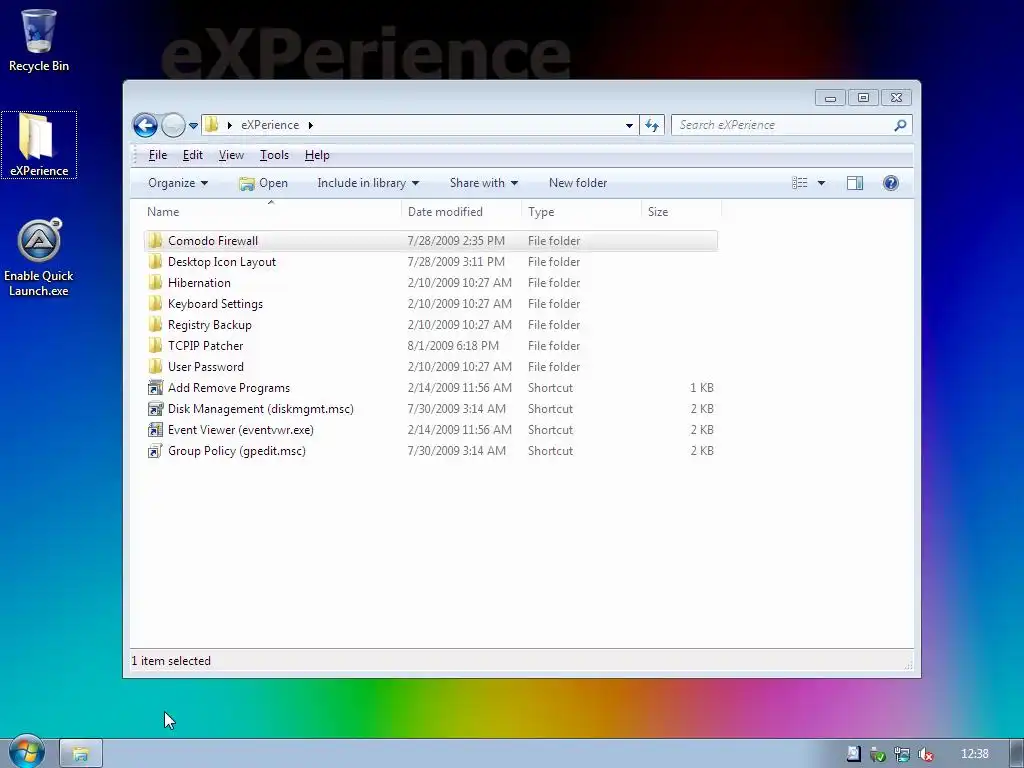
Task: Click the Explorer forward arrow button
Action: tap(173, 125)
